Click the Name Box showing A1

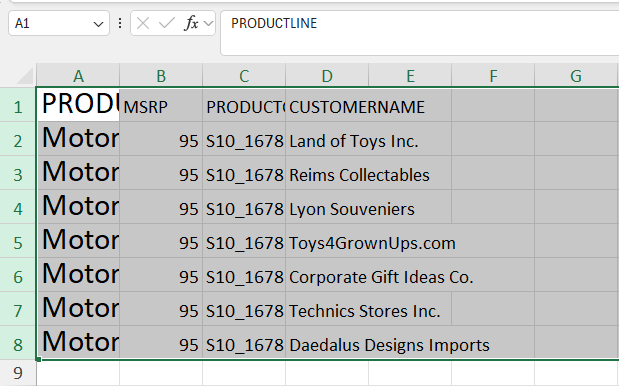point(58,23)
